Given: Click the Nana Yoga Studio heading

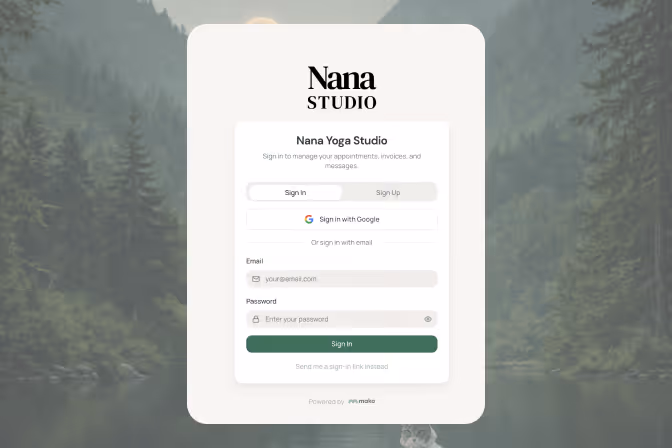Looking at the screenshot, I should pyautogui.click(x=342, y=140).
